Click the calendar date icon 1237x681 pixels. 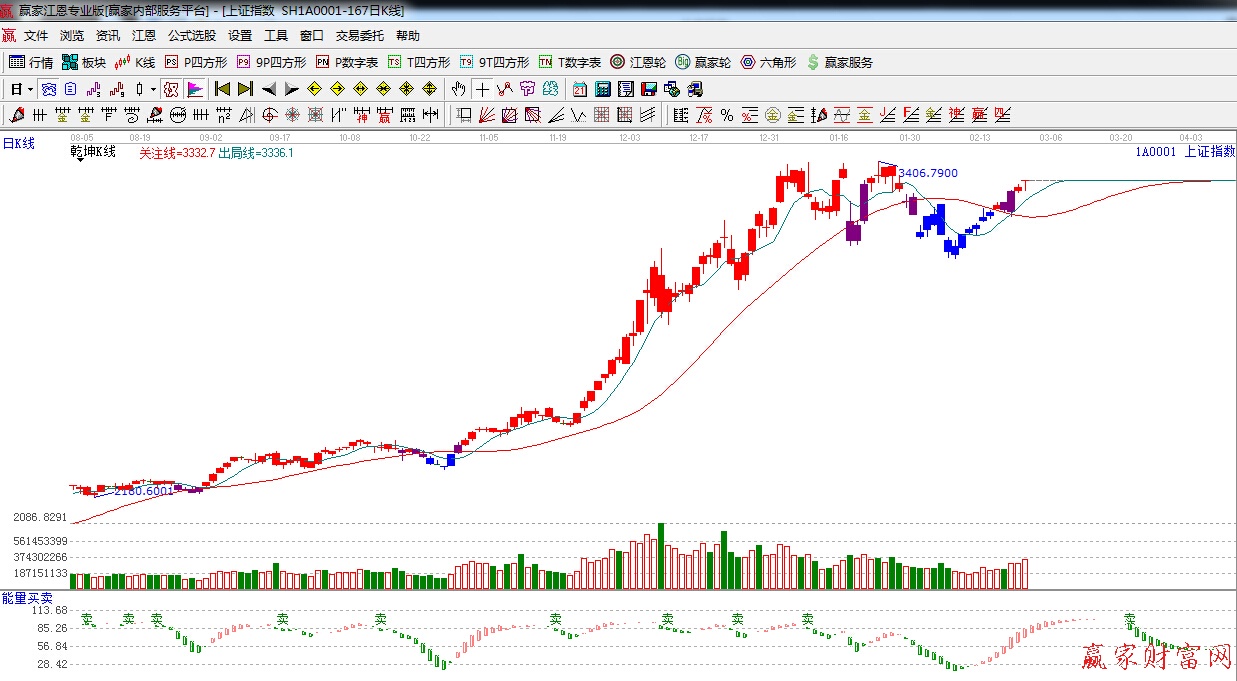(x=580, y=89)
